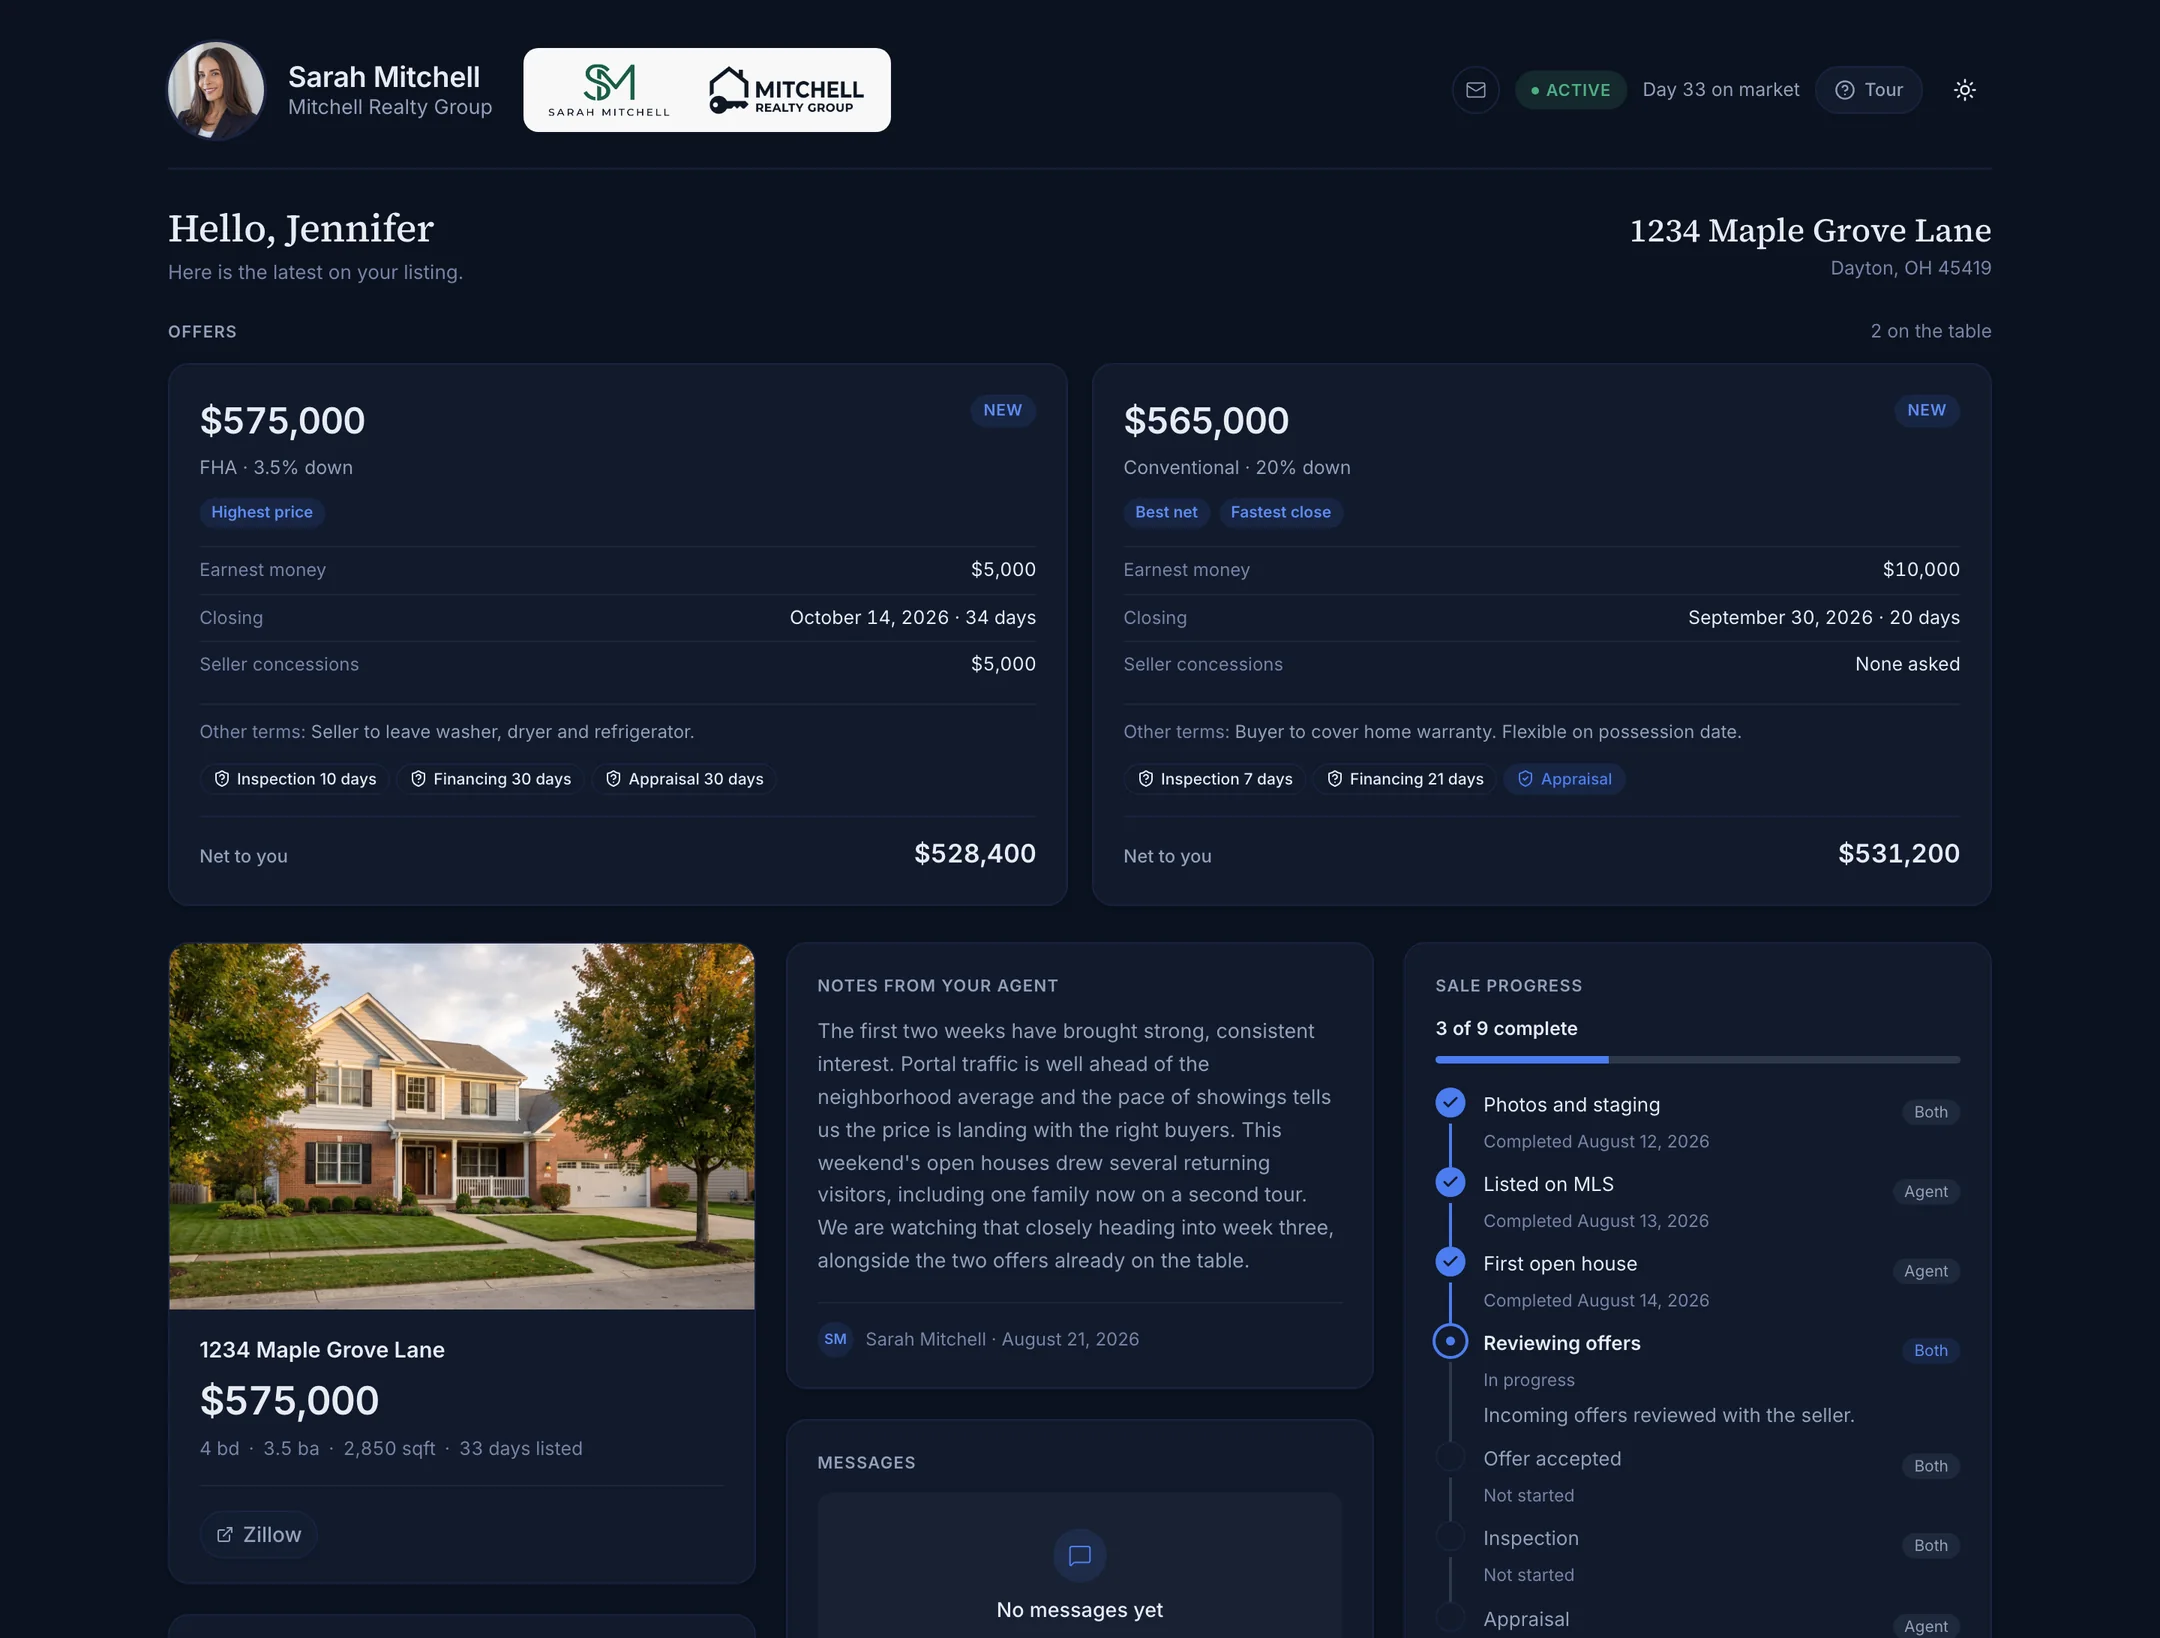The height and width of the screenshot is (1638, 2160).
Task: Click the $531,200 net to you value
Action: pyautogui.click(x=1898, y=853)
